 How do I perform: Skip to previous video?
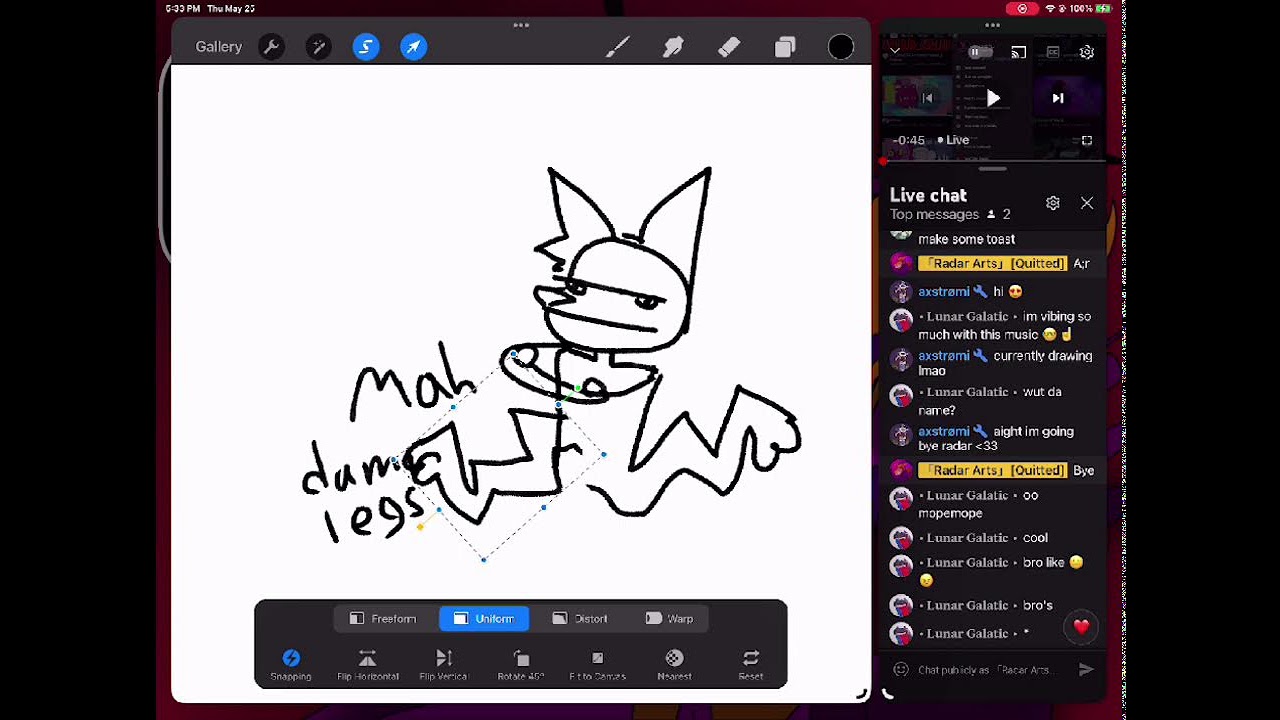click(x=927, y=98)
